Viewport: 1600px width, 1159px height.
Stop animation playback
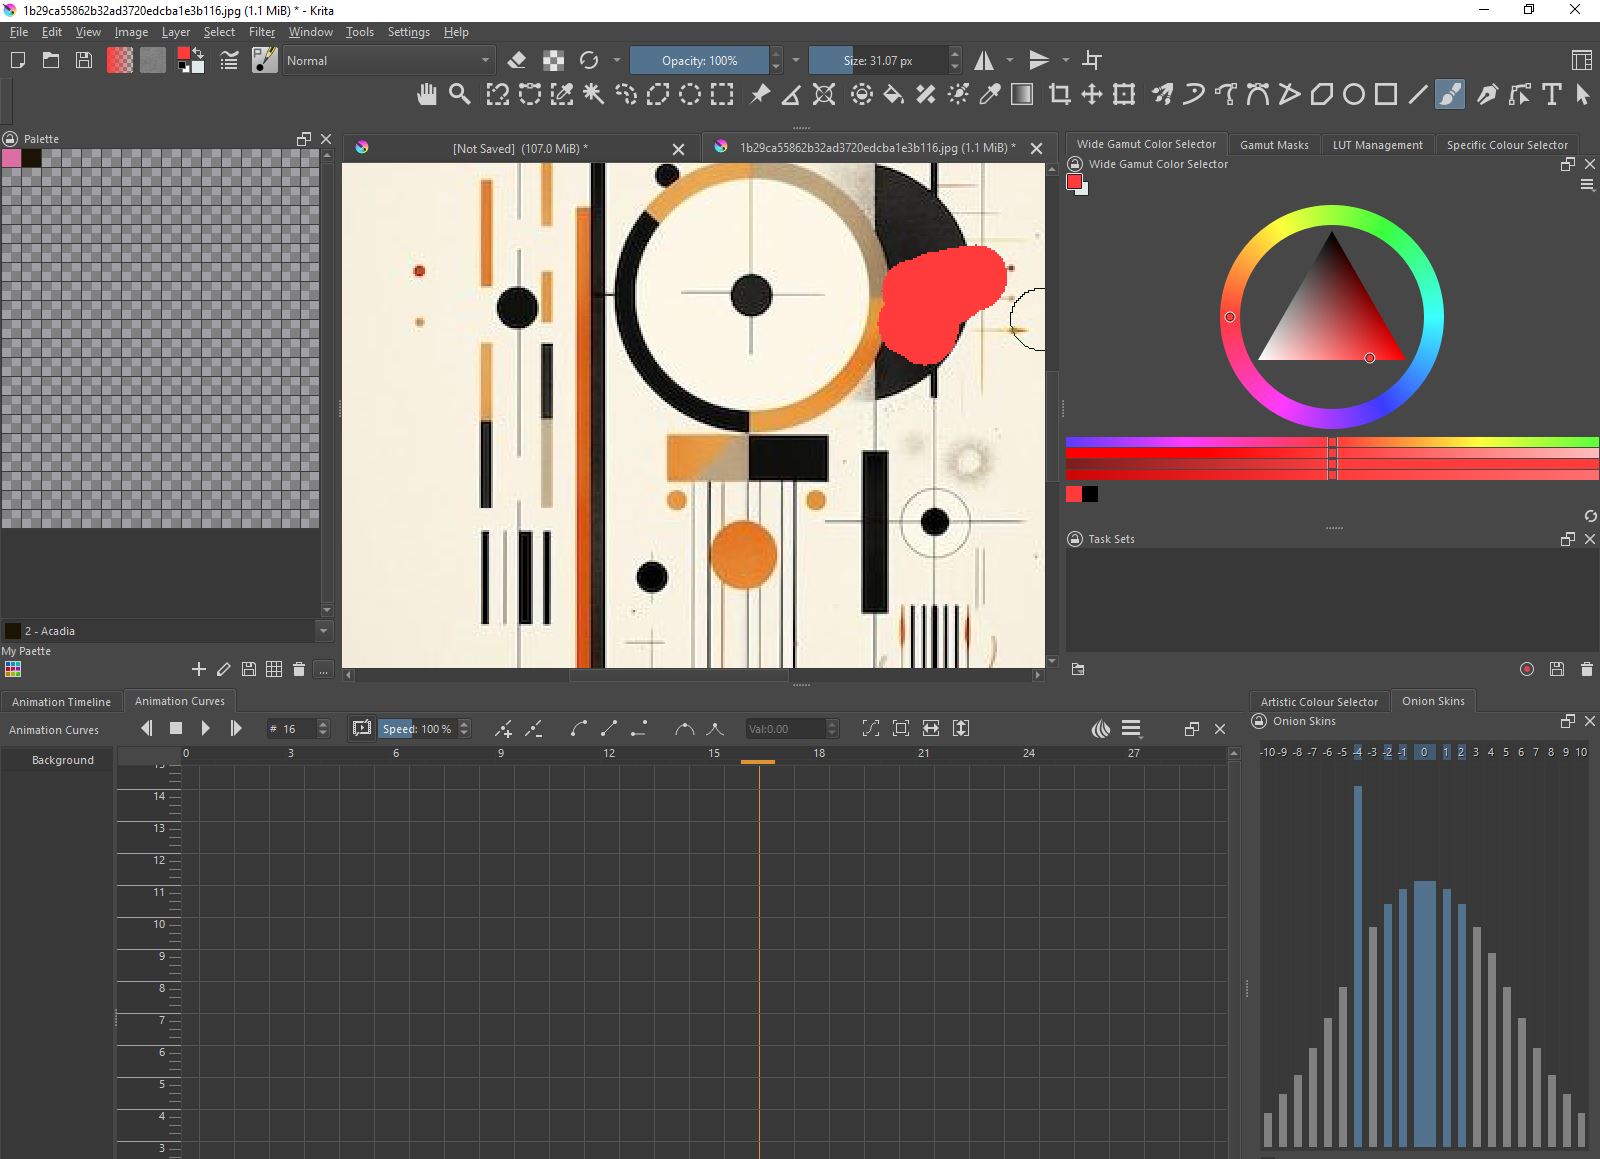coord(176,729)
